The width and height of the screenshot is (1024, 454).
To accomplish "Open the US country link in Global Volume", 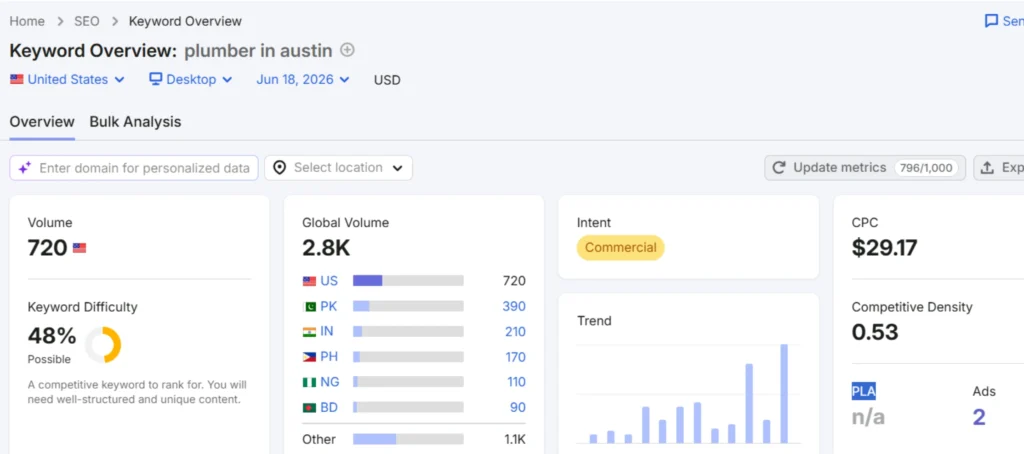I will 329,281.
